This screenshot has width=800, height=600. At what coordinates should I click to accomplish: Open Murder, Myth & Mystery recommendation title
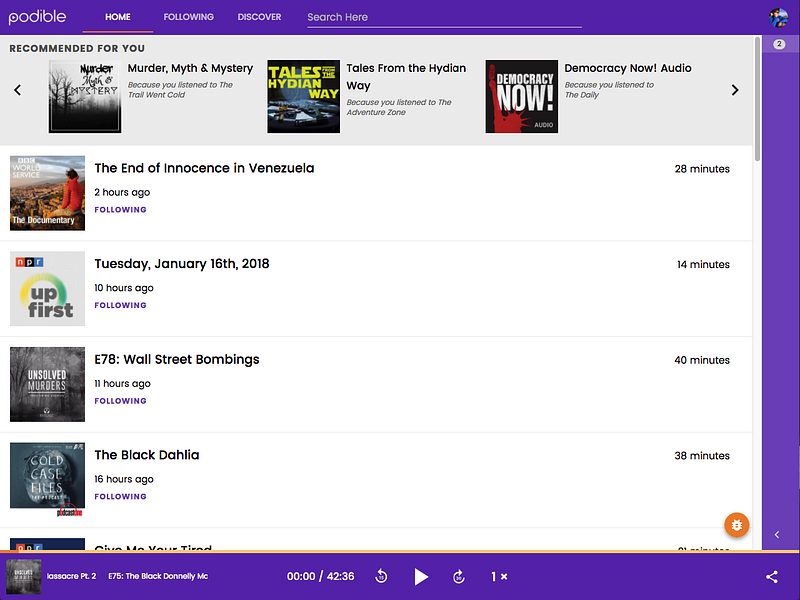pos(190,68)
